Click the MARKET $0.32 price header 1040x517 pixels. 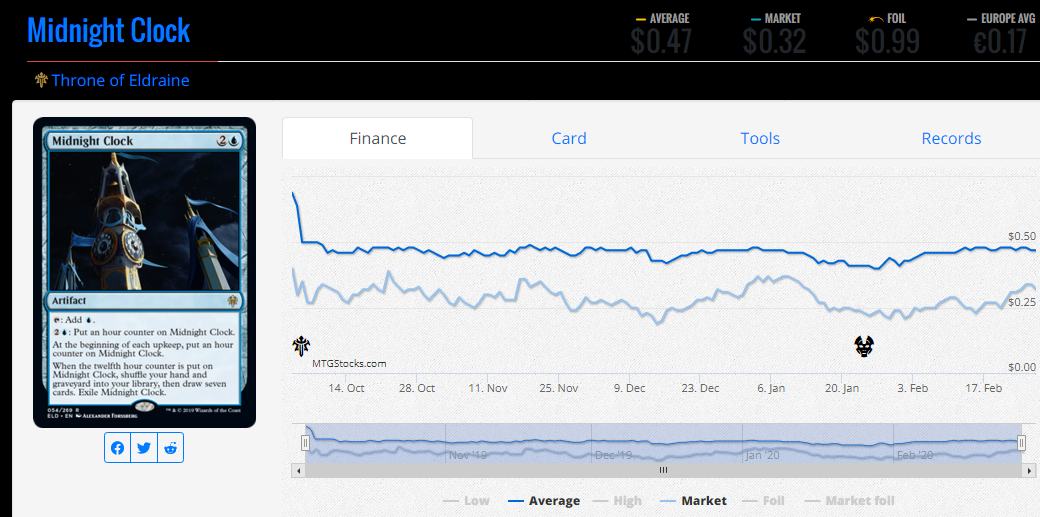click(775, 33)
